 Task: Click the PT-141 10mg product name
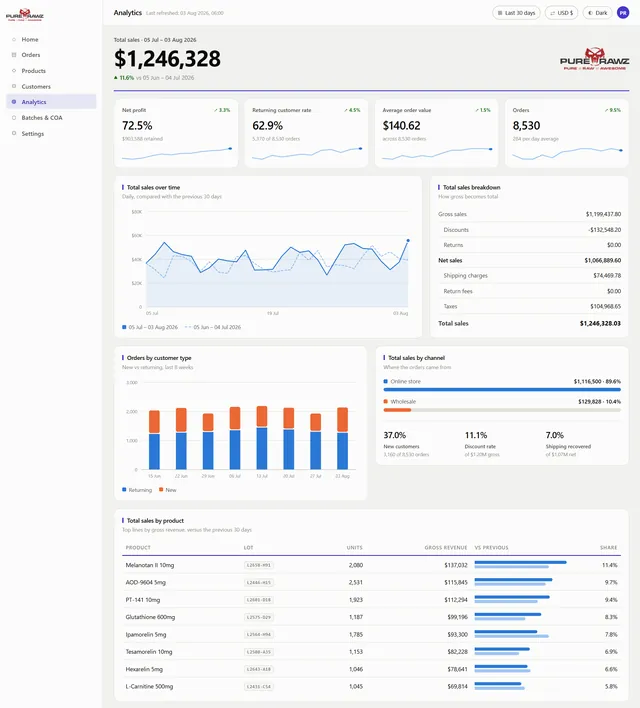click(x=143, y=600)
